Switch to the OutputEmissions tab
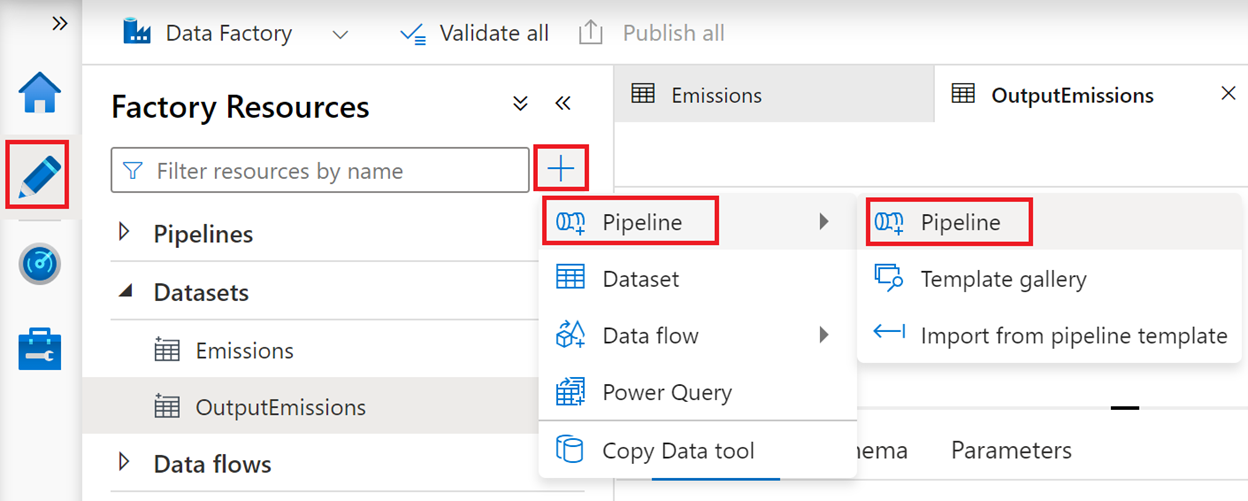The width and height of the screenshot is (1248, 501). point(1072,95)
